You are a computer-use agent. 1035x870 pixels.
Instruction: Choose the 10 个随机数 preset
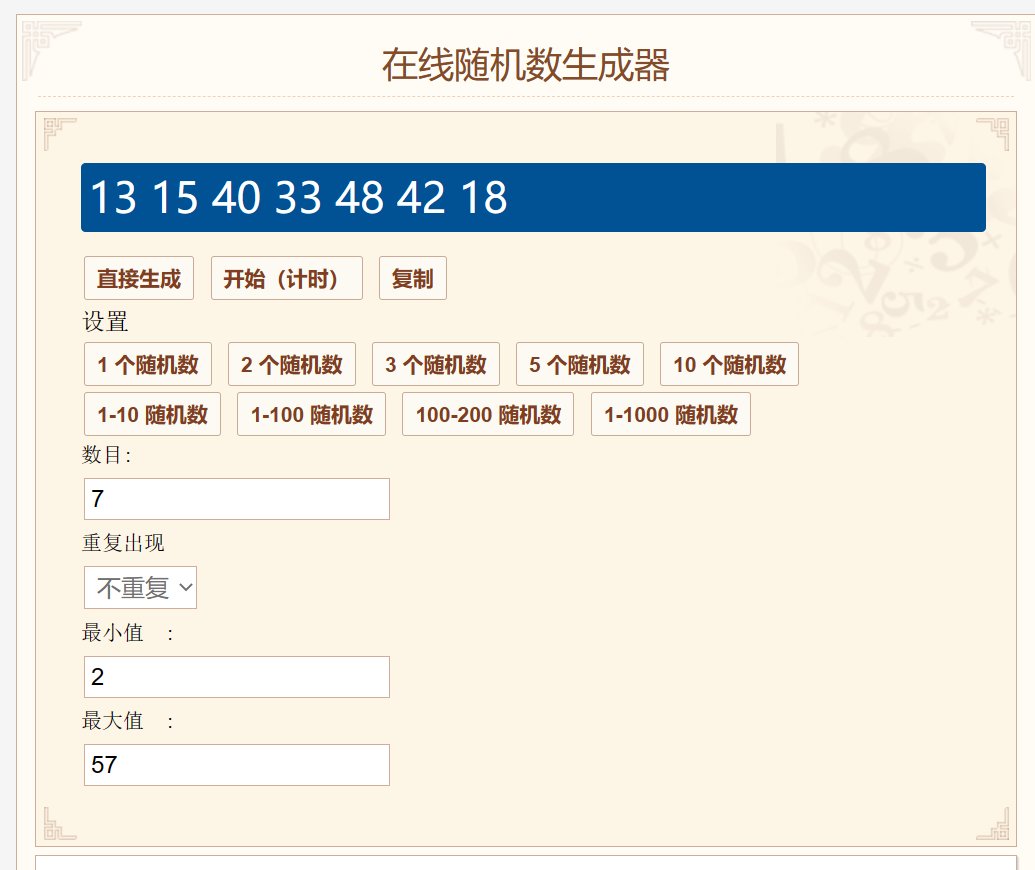[x=729, y=364]
